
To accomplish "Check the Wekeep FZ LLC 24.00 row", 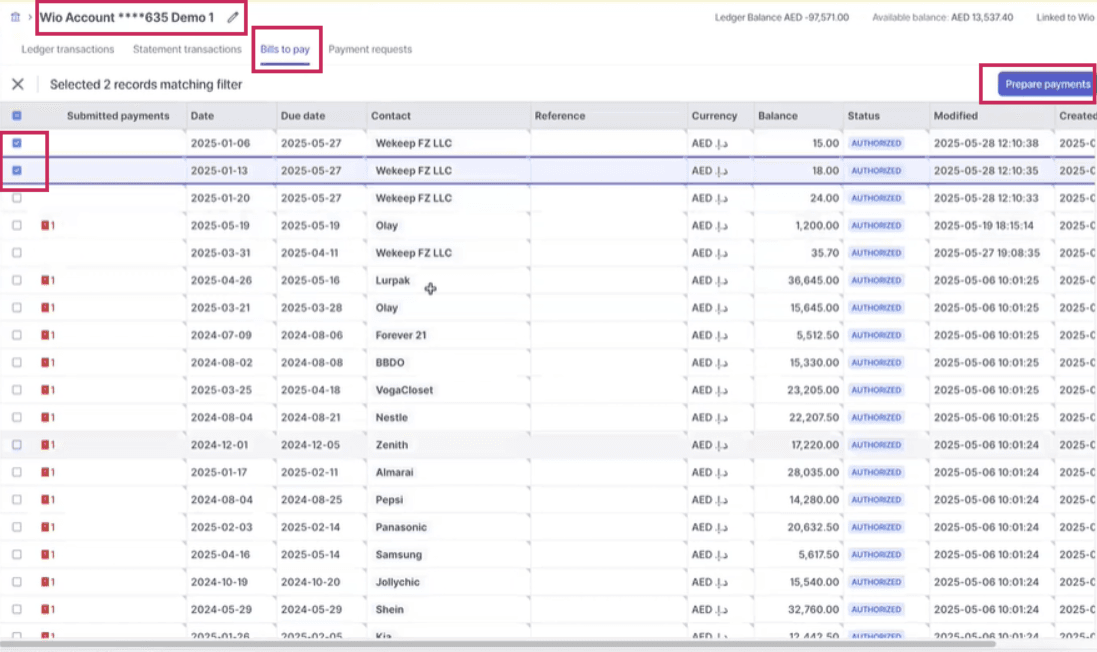I will tap(17, 198).
